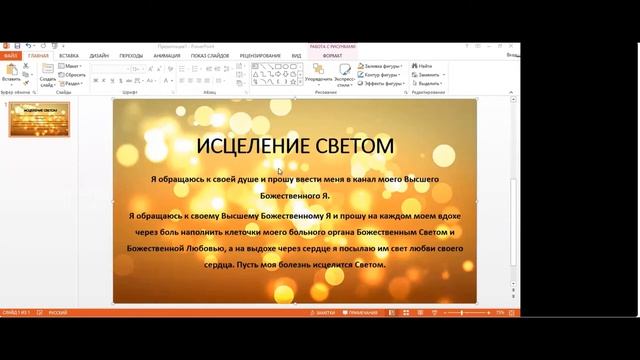Open the font color dropdown arrow
This screenshot has height=360, width=640.
coord(172,81)
